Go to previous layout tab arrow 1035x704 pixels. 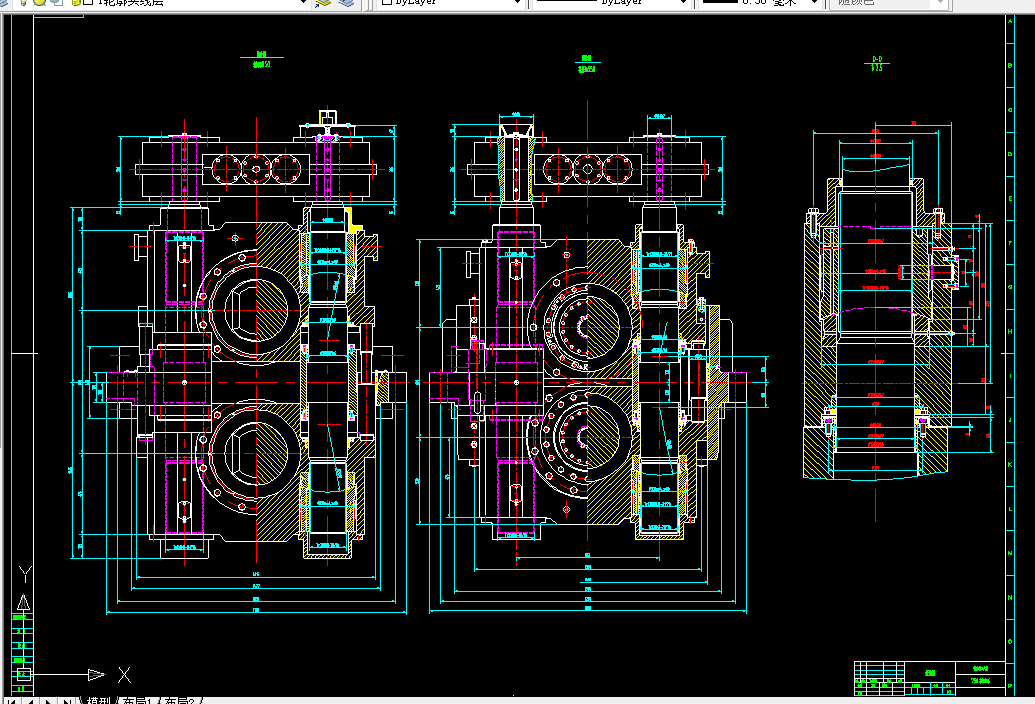(x=30, y=701)
